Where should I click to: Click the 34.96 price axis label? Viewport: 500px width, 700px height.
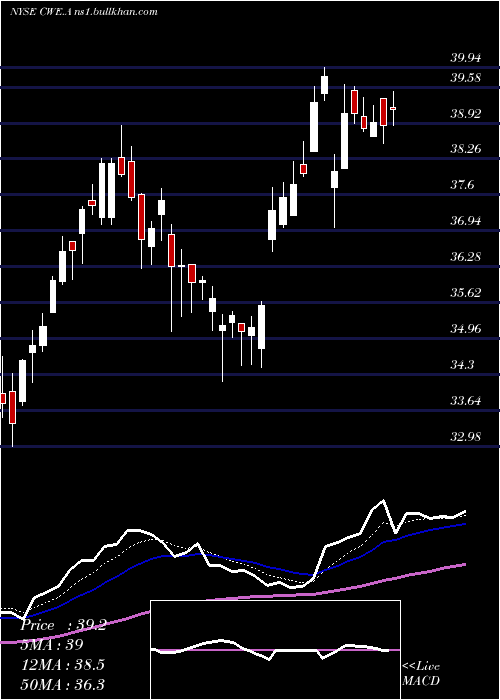coord(466,329)
